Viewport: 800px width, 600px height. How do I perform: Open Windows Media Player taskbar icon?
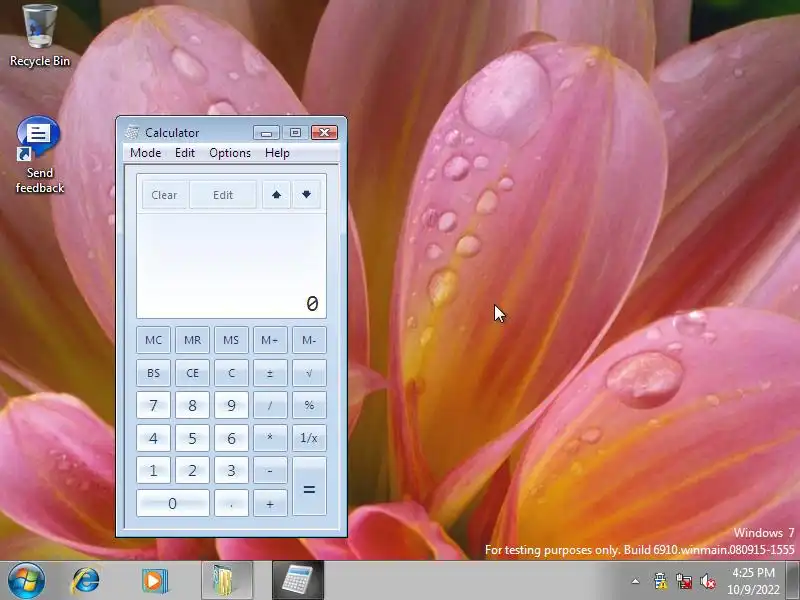click(x=154, y=581)
